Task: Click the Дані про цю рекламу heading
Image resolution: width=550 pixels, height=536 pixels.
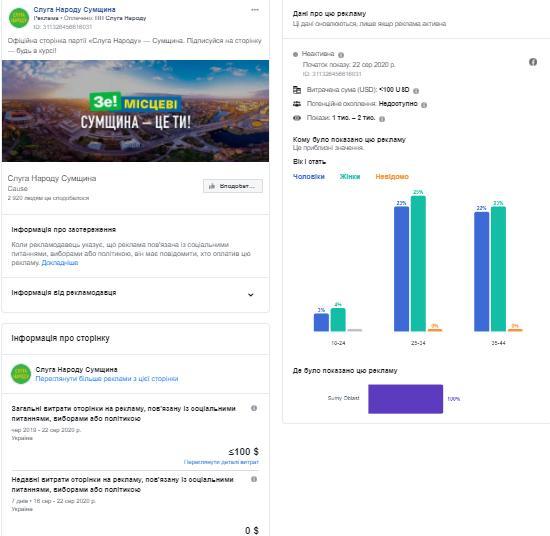Action: tap(329, 14)
